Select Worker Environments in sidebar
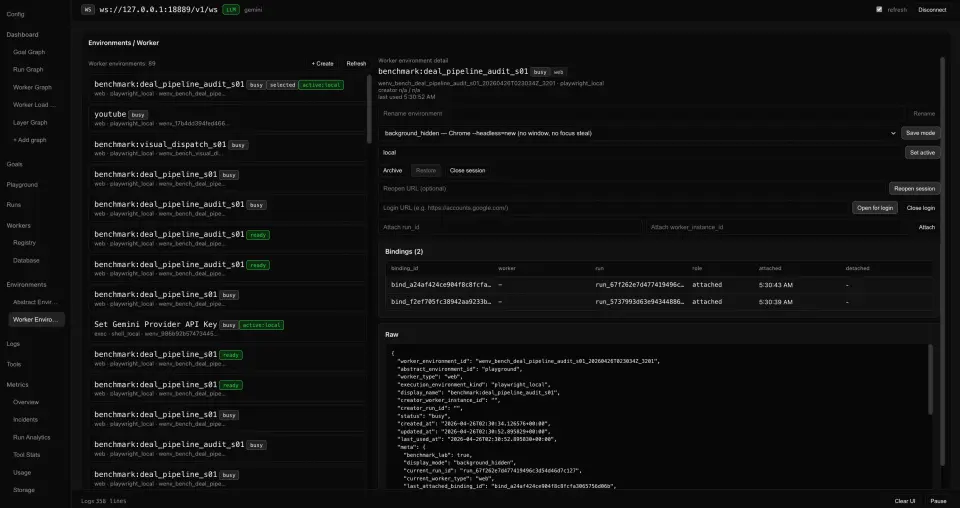960x508 pixels. (36, 319)
